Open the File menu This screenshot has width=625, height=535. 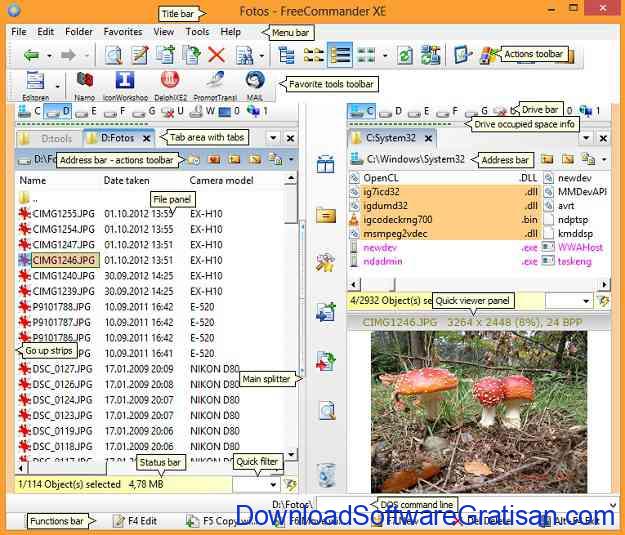click(19, 32)
